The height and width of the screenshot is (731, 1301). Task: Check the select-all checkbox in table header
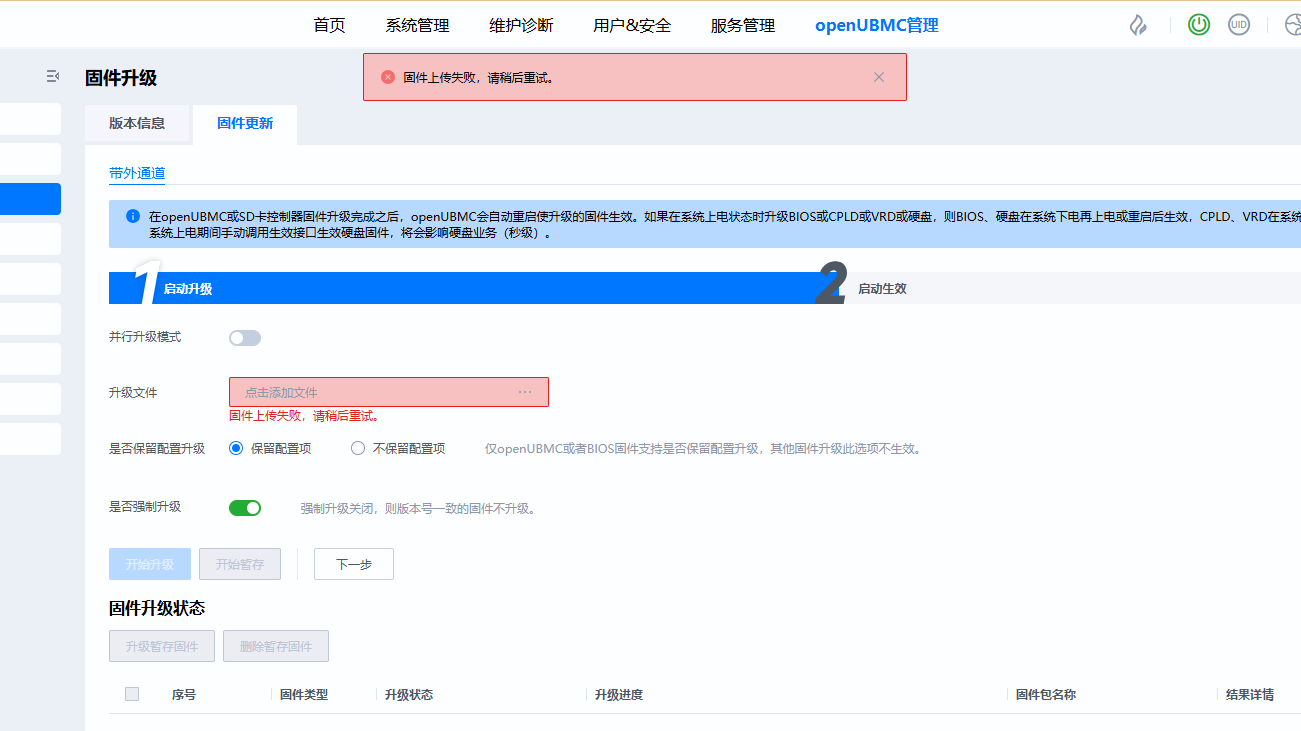pyautogui.click(x=132, y=694)
